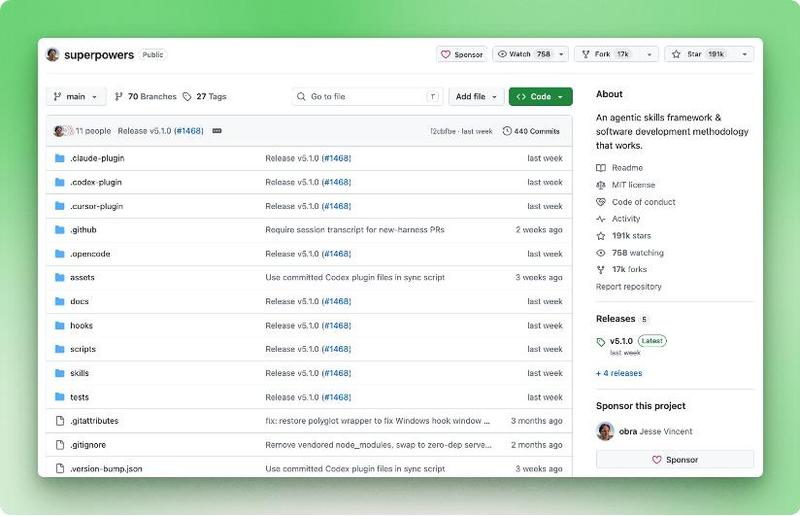Viewport: 800px width, 516px height.
Task: View the 27 Tags link
Action: pos(205,96)
